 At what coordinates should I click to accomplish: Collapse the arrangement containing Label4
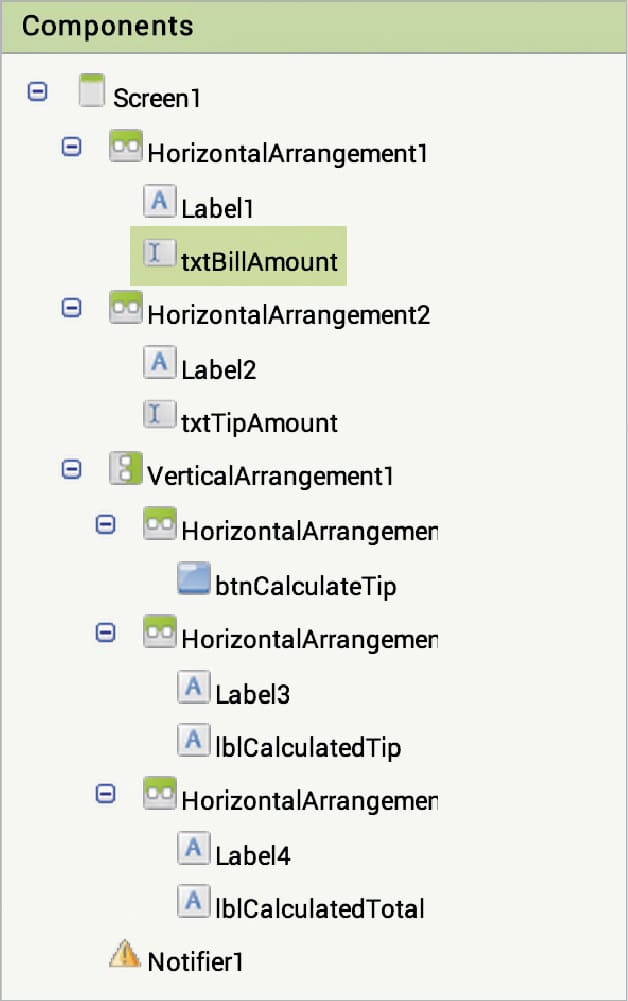(x=105, y=793)
